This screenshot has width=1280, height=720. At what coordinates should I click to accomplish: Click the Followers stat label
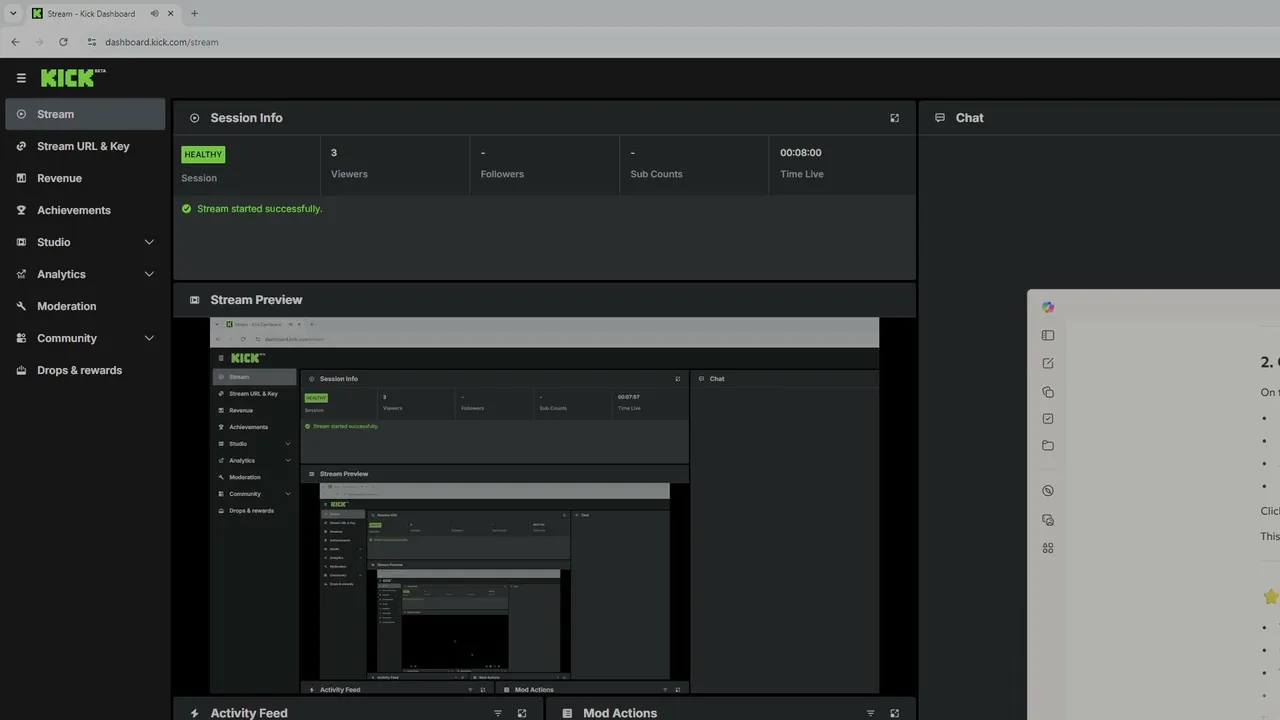point(502,174)
